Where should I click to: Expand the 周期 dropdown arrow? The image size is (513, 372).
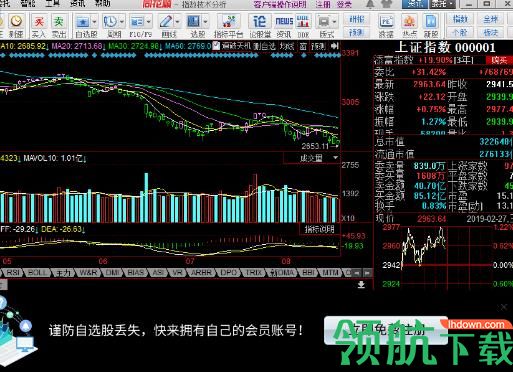[122, 22]
